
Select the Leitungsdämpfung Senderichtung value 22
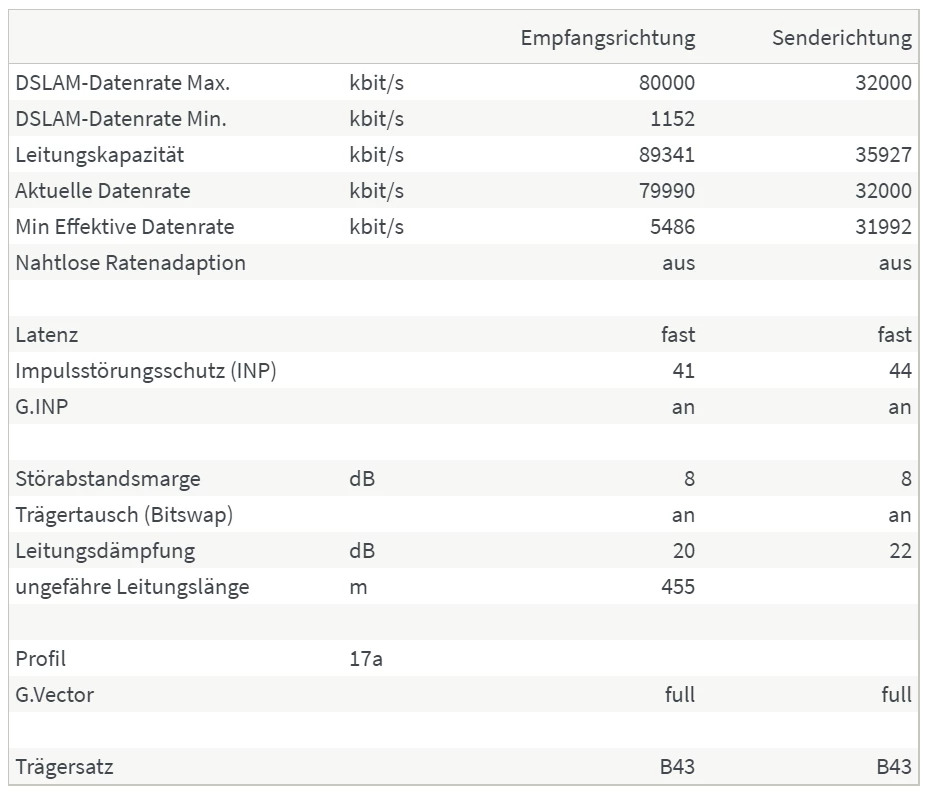pos(899,551)
